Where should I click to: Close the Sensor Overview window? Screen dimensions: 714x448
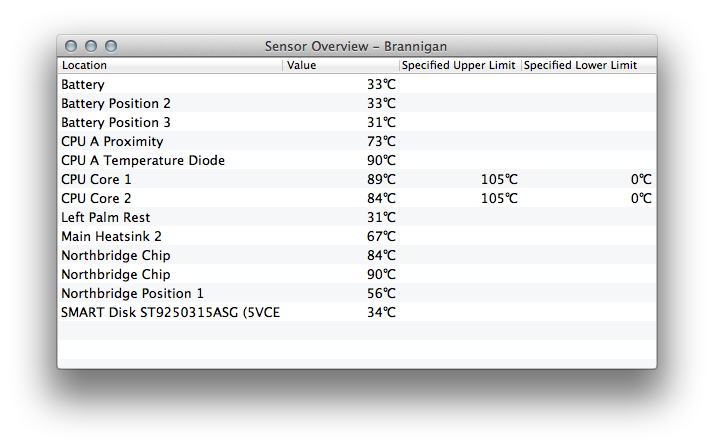pyautogui.click(x=71, y=46)
